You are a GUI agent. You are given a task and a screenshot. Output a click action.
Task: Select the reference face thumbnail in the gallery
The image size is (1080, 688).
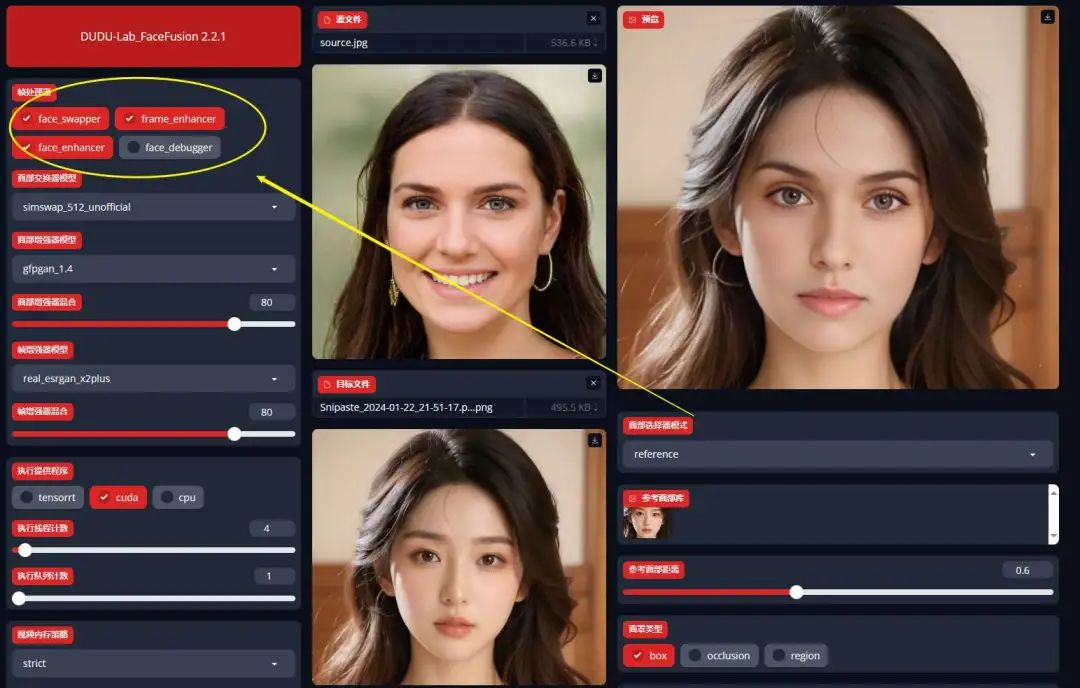point(646,523)
